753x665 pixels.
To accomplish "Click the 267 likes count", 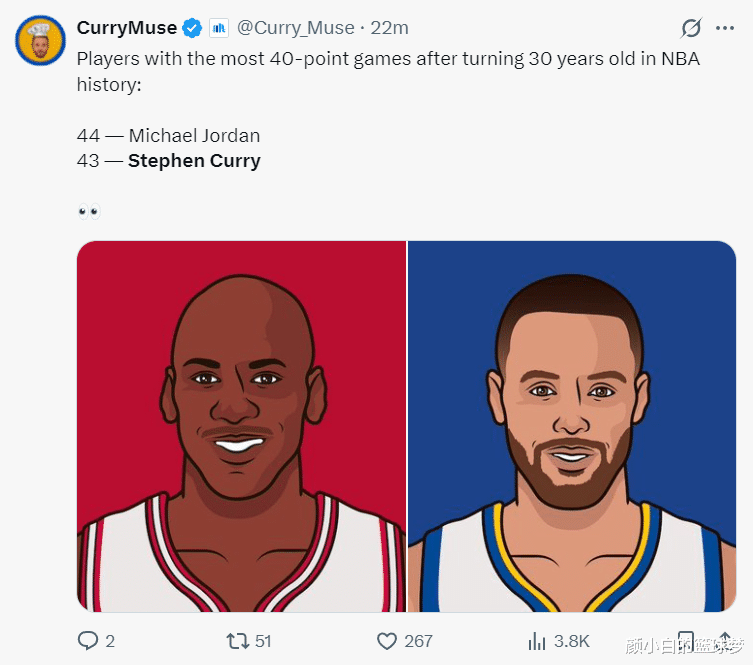I will (418, 641).
